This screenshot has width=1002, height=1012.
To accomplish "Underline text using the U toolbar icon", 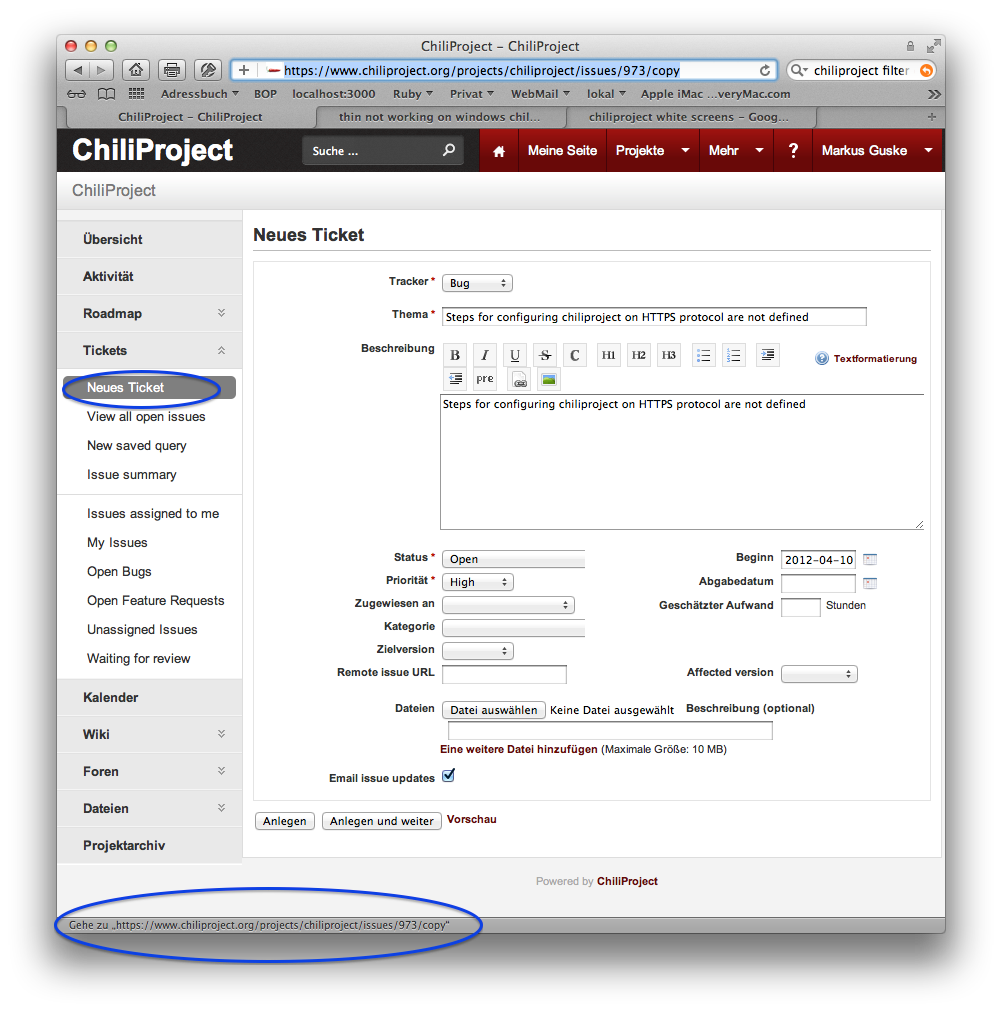I will pos(515,355).
